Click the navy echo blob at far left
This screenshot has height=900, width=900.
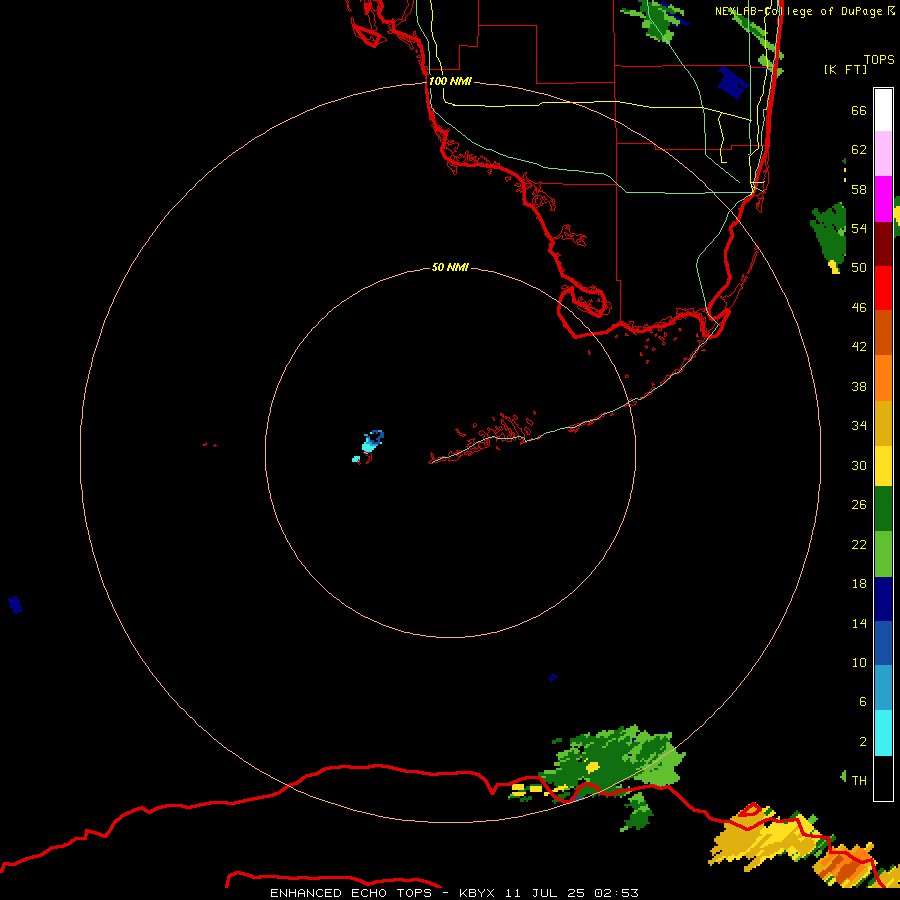tap(15, 604)
